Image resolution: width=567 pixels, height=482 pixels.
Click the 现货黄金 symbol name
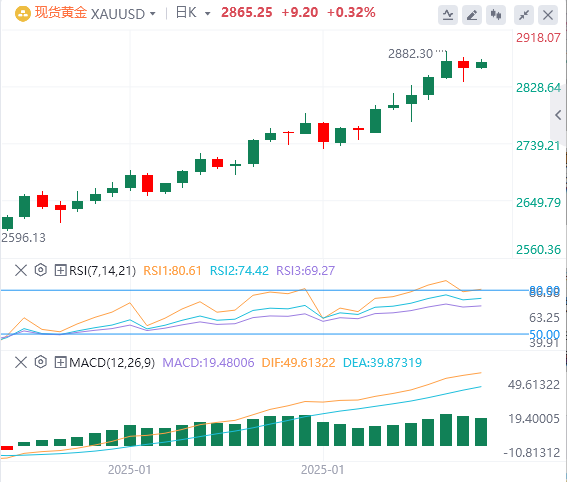click(61, 13)
